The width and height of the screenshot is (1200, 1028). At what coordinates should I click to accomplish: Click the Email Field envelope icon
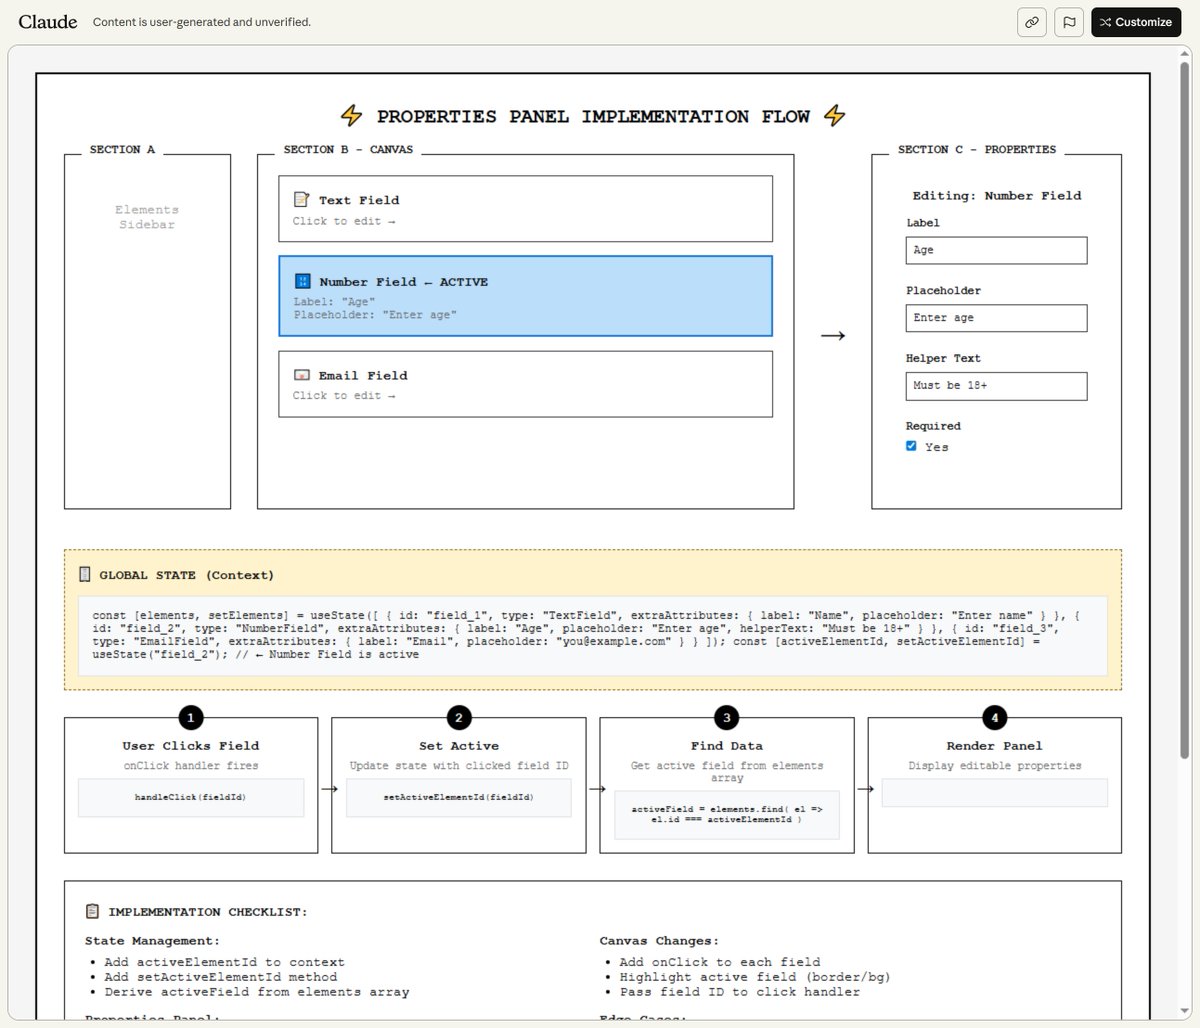point(301,375)
